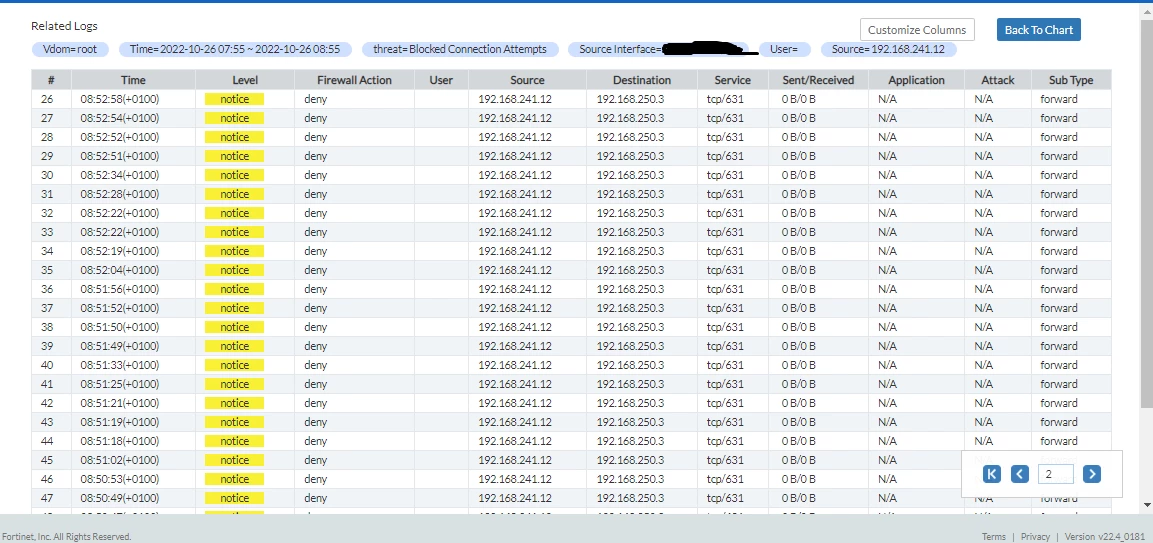
Task: Click Application N/A in row 35
Action: (887, 270)
